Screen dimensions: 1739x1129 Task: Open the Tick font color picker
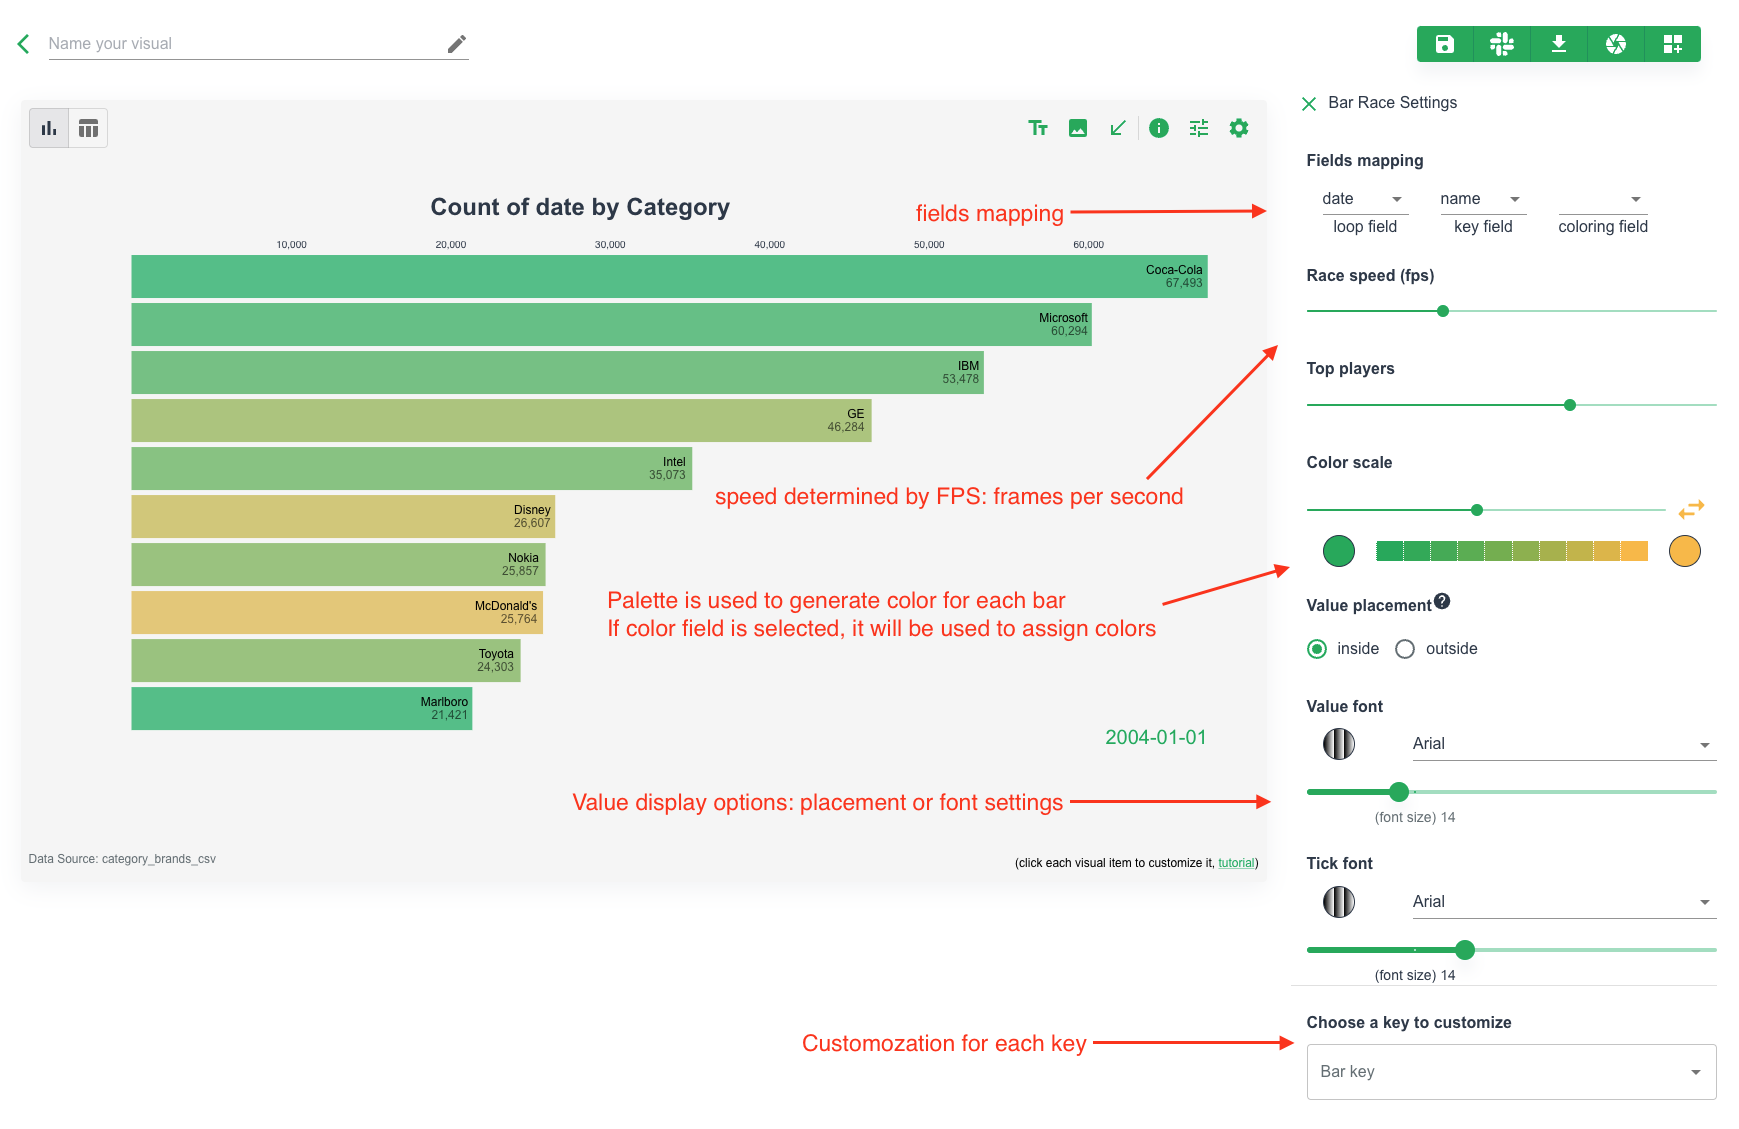coord(1339,902)
